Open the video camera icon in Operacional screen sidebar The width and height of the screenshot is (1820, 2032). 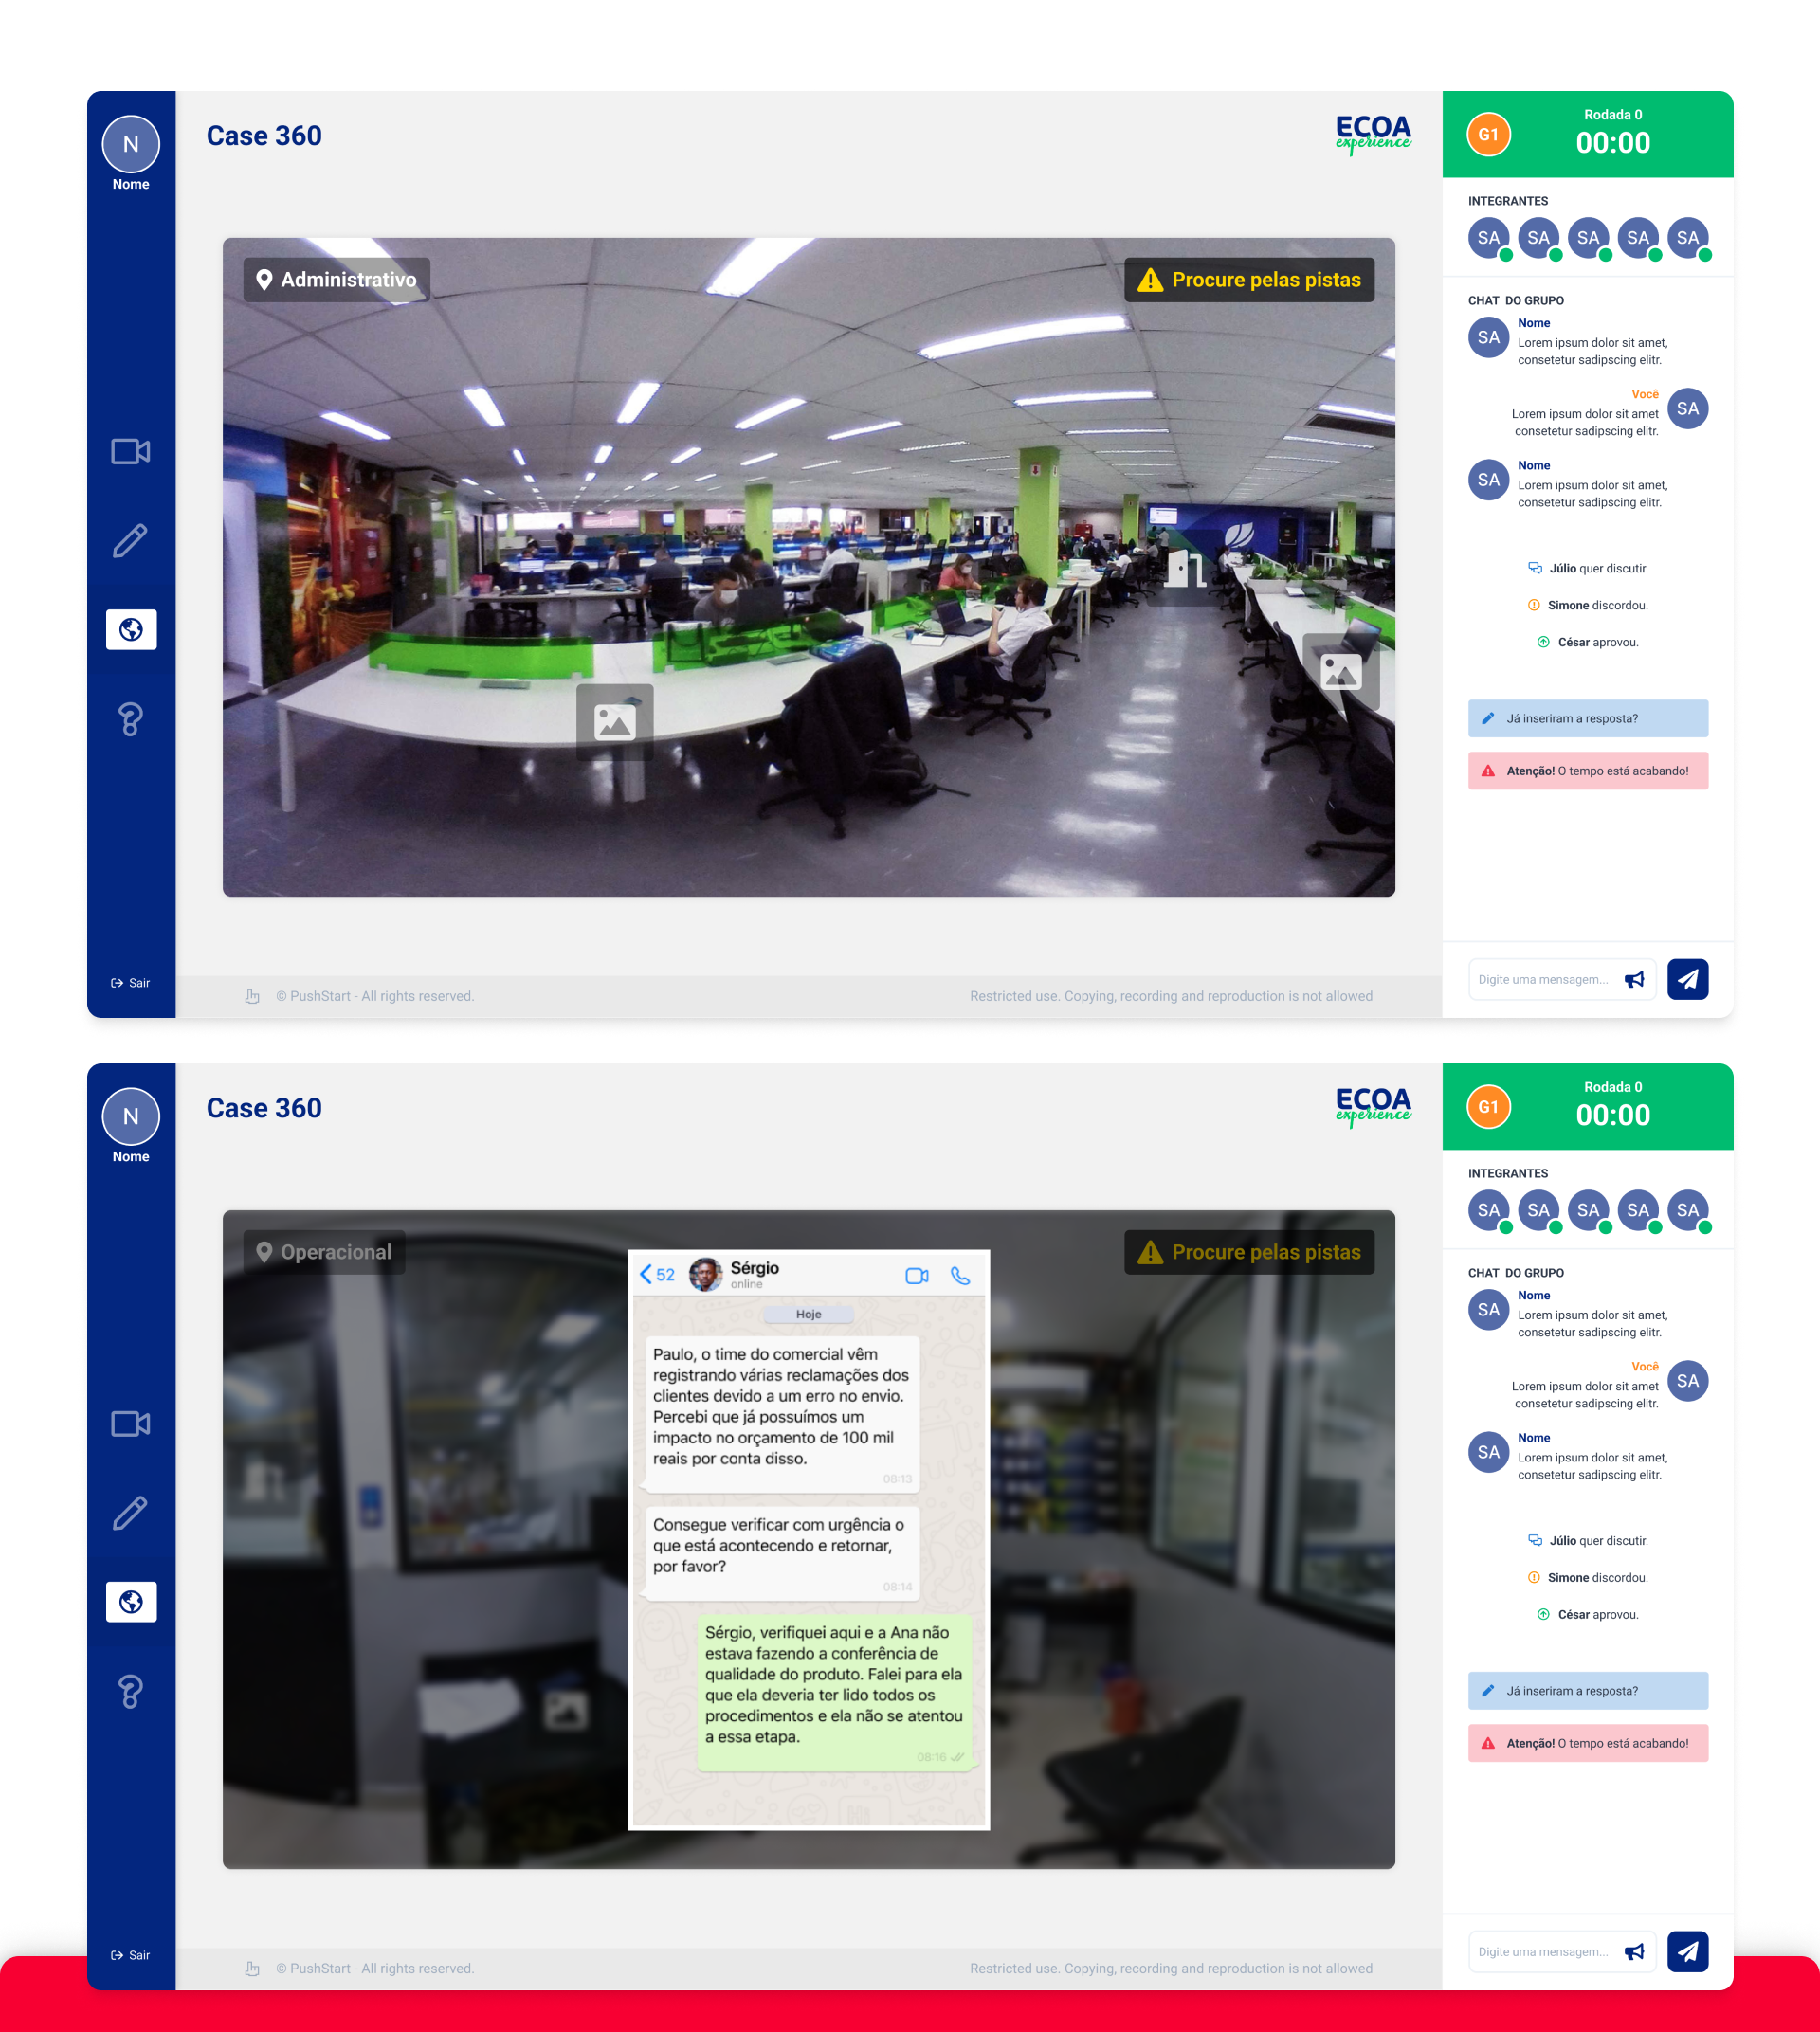click(x=131, y=1424)
